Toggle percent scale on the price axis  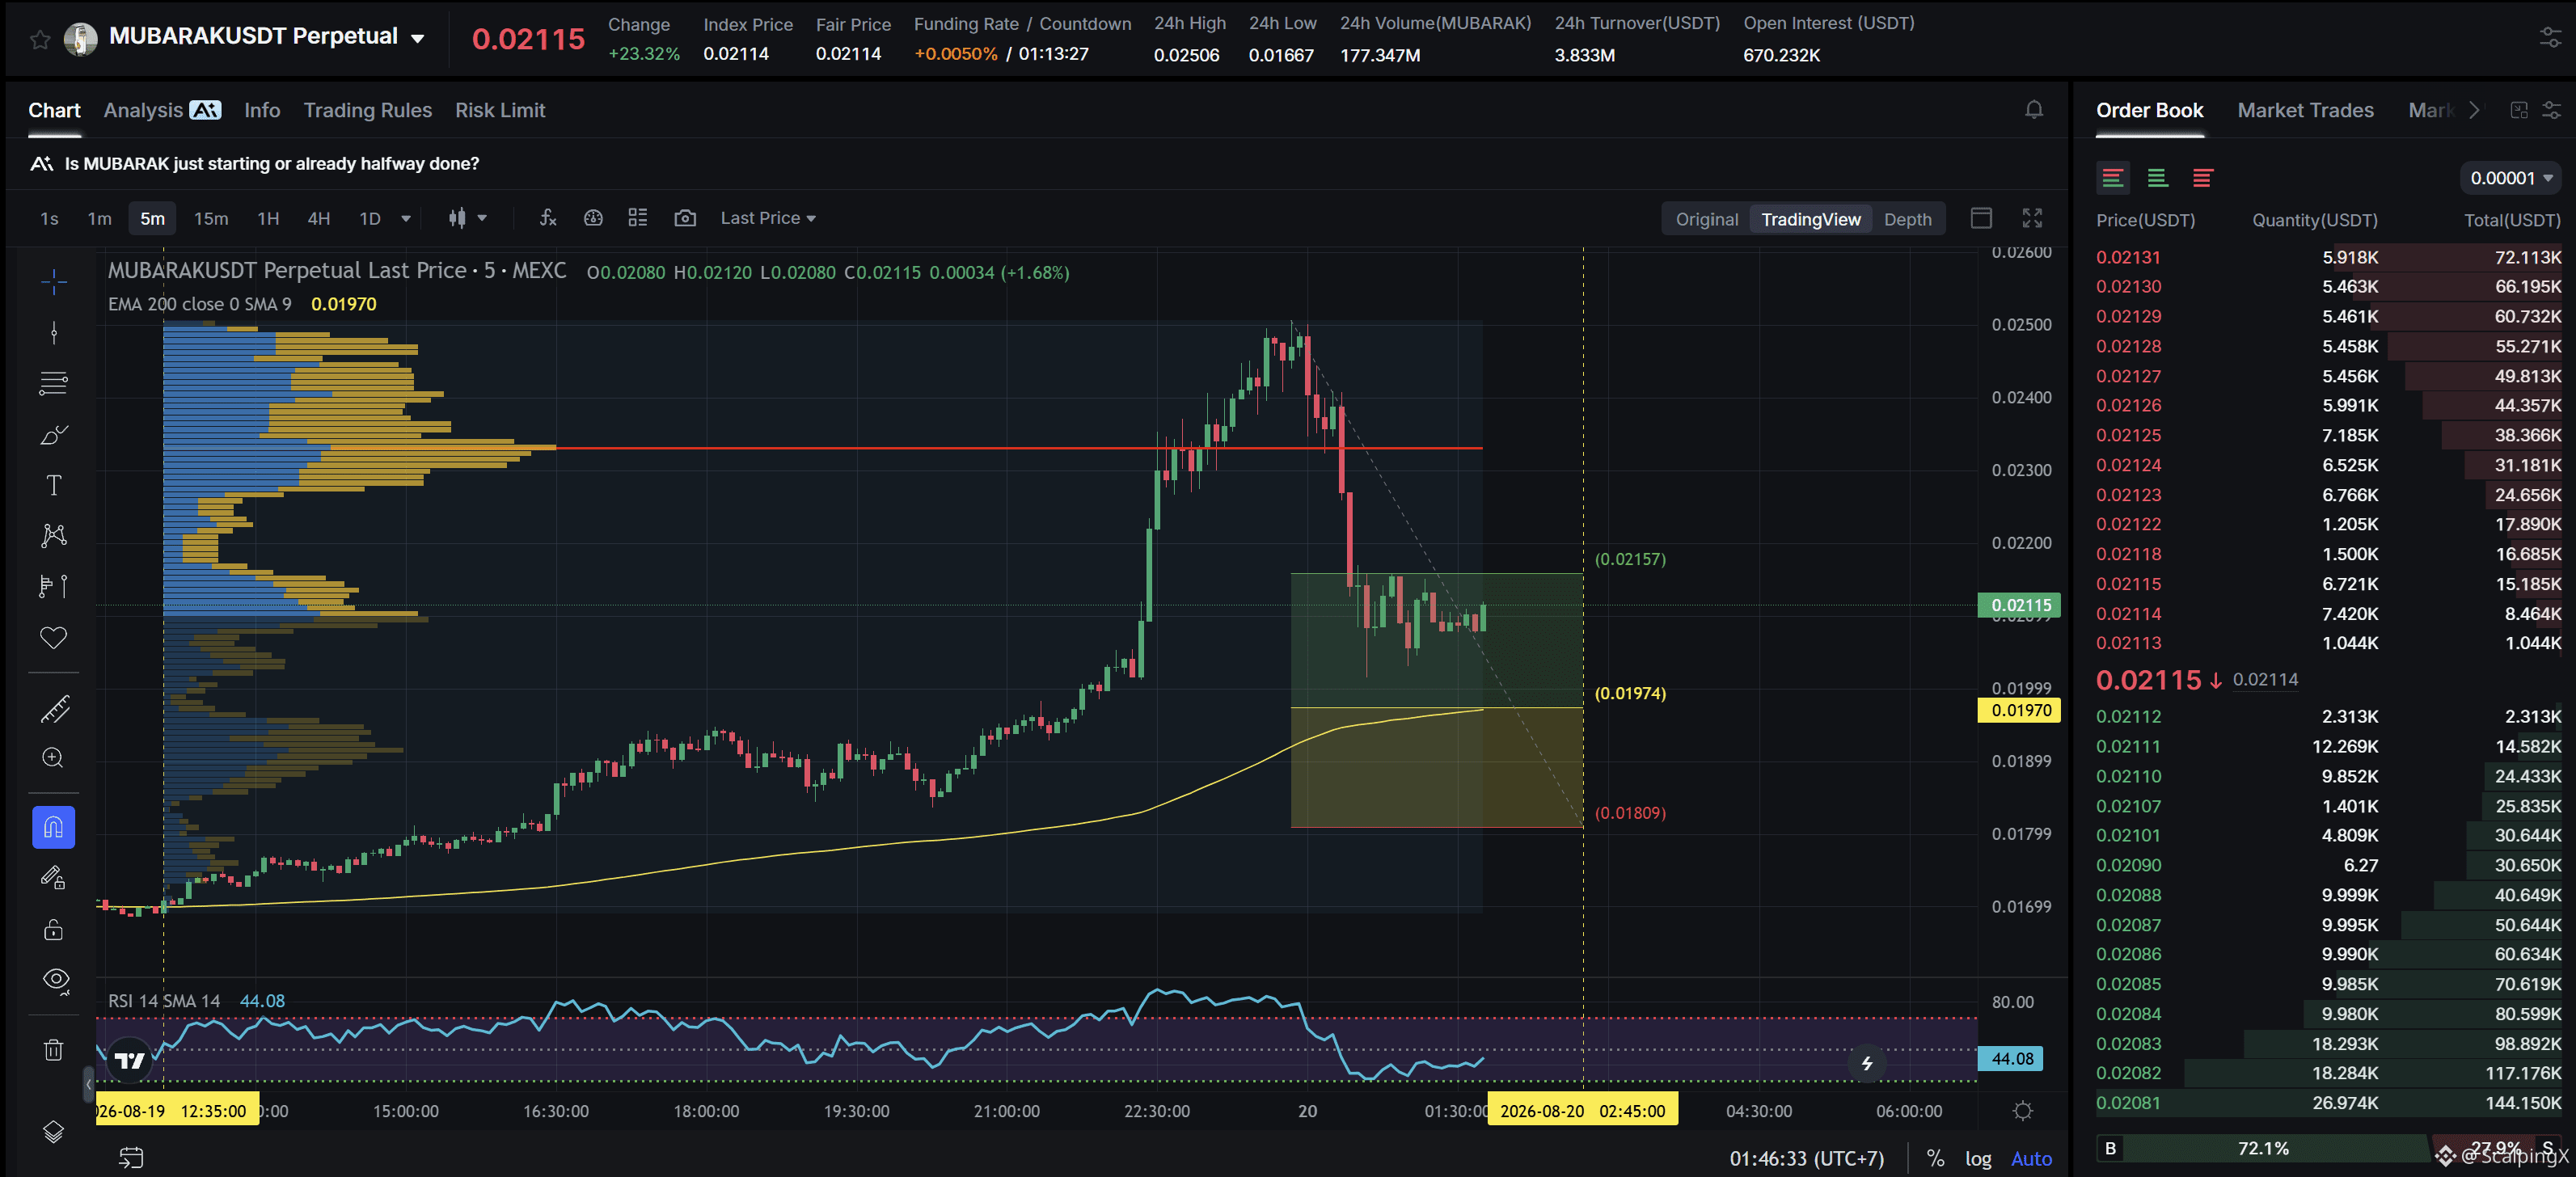1935,1158
